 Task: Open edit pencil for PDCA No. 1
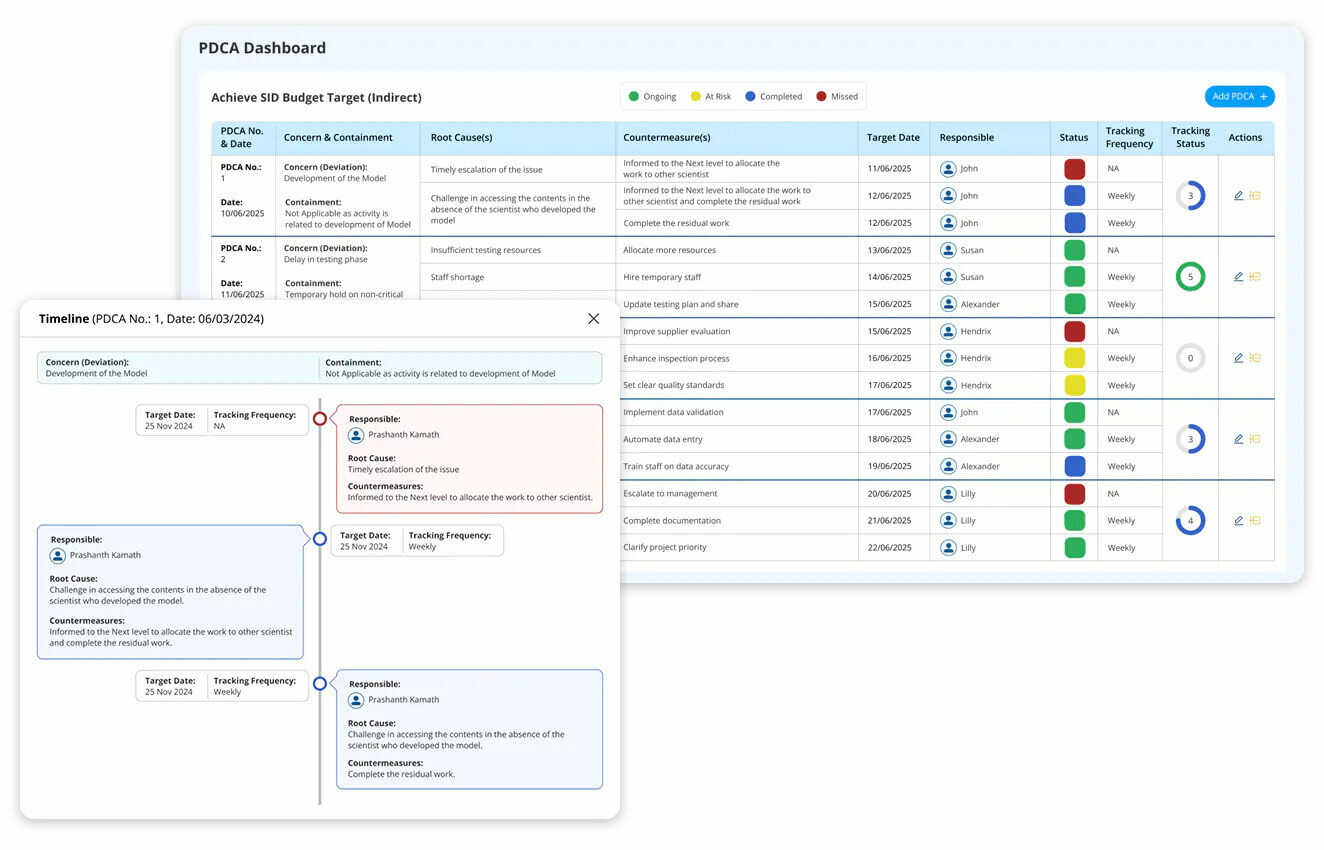(x=1238, y=196)
